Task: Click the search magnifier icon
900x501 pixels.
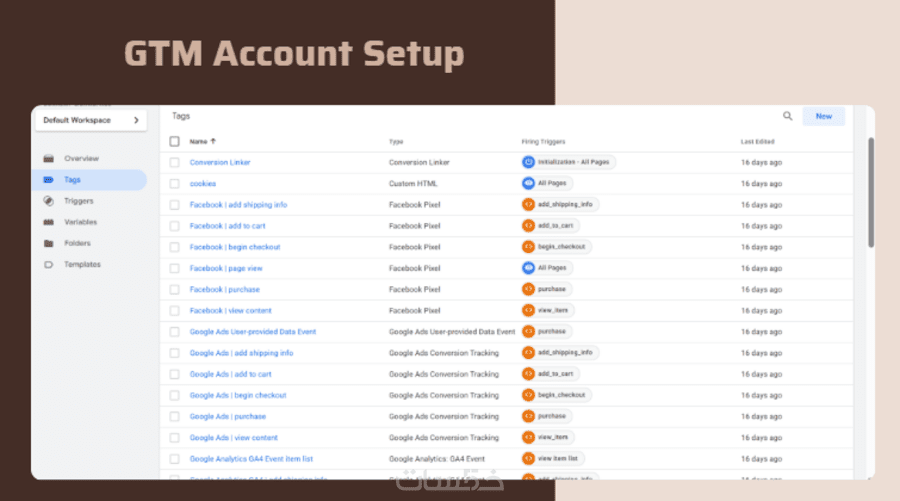Action: coord(788,116)
